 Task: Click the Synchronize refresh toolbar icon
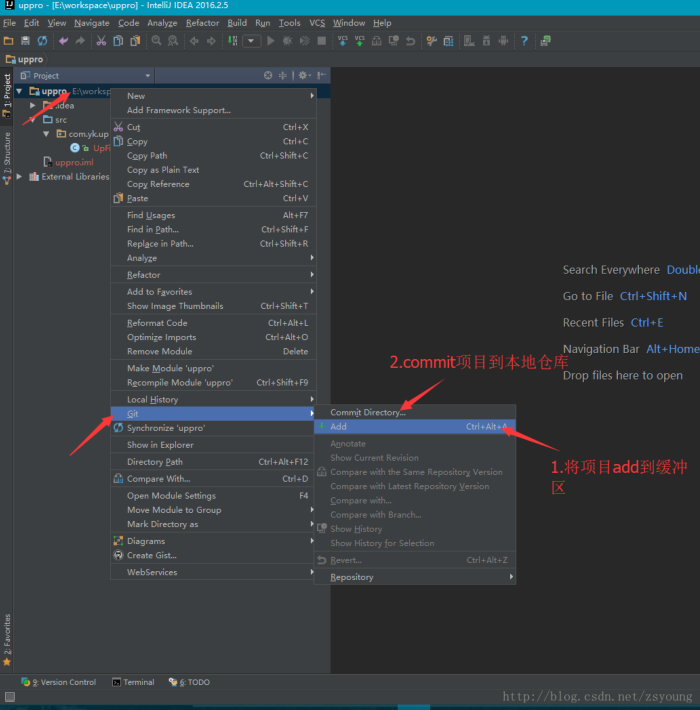pyautogui.click(x=42, y=41)
